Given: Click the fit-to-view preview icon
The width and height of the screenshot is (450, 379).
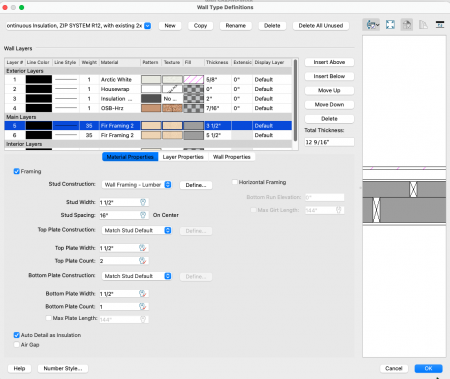Looking at the screenshot, I should [390, 25].
